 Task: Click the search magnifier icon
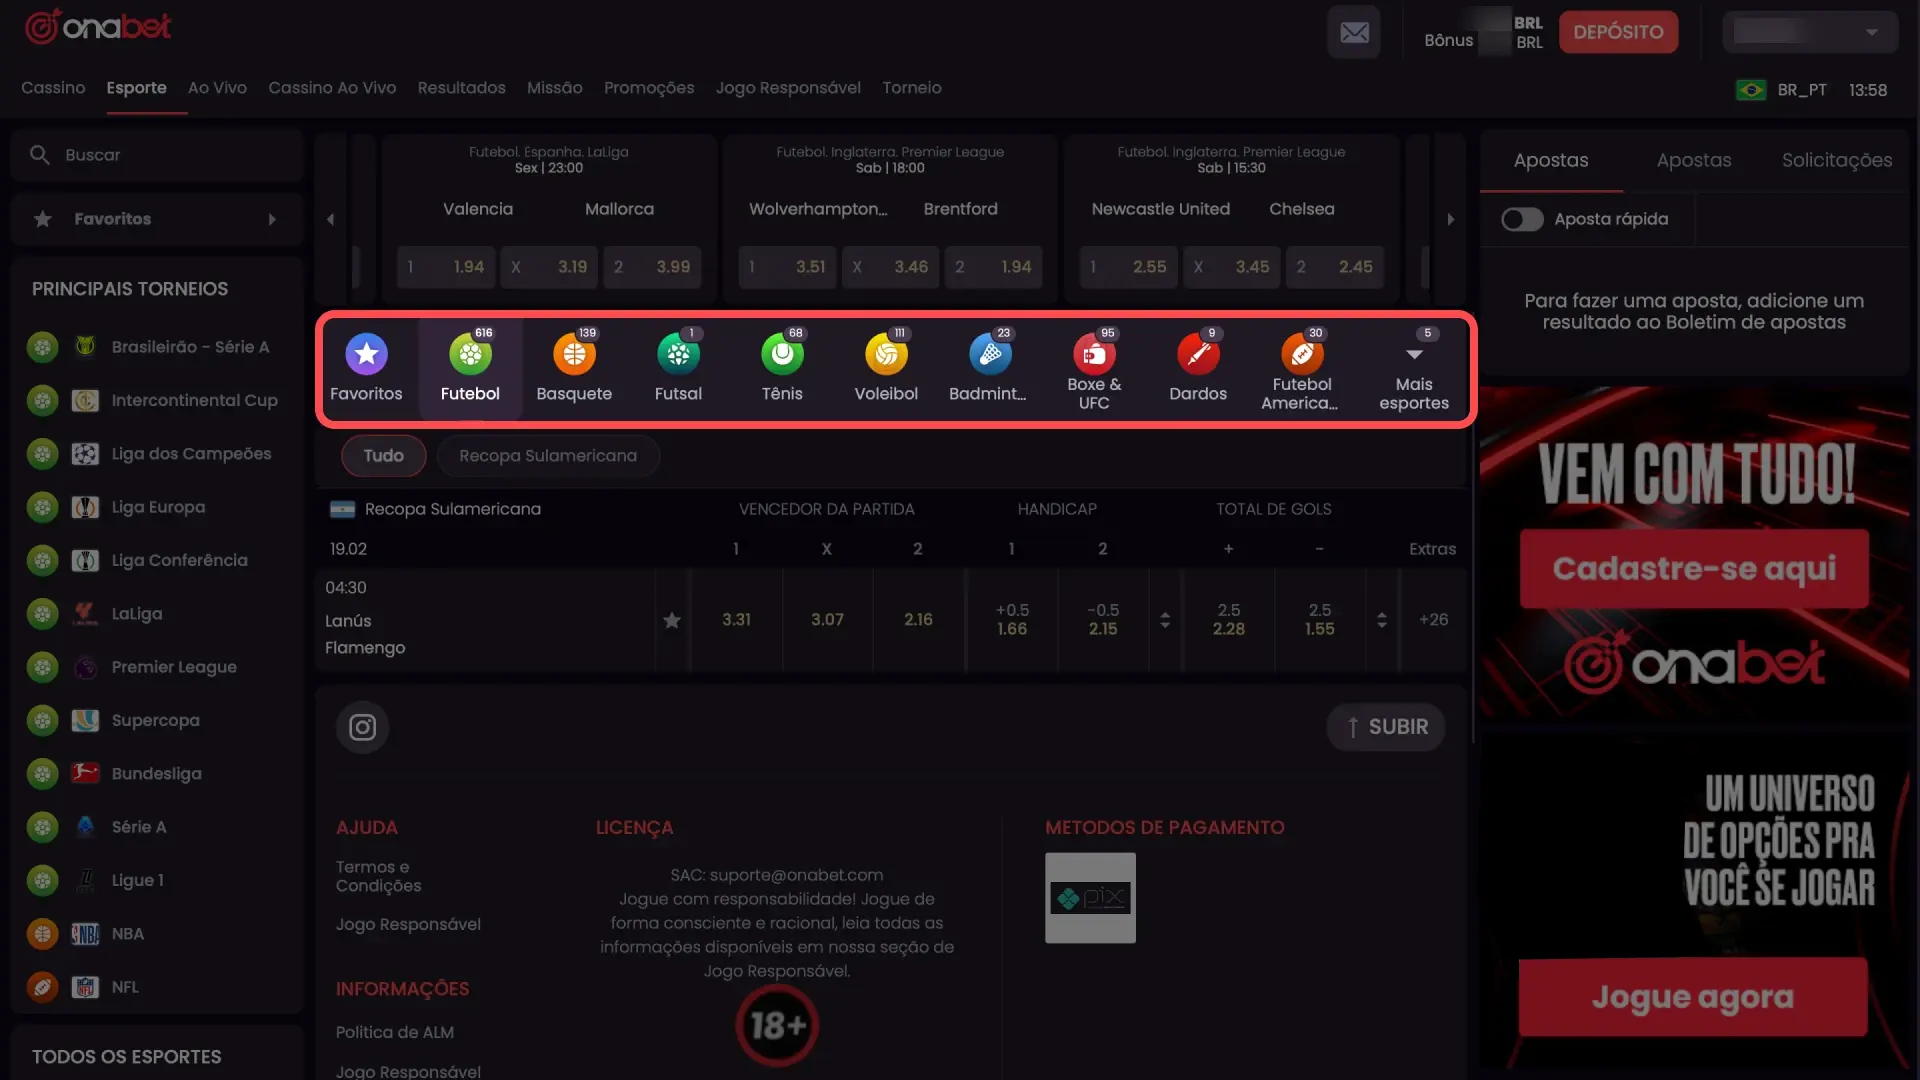pyautogui.click(x=40, y=155)
